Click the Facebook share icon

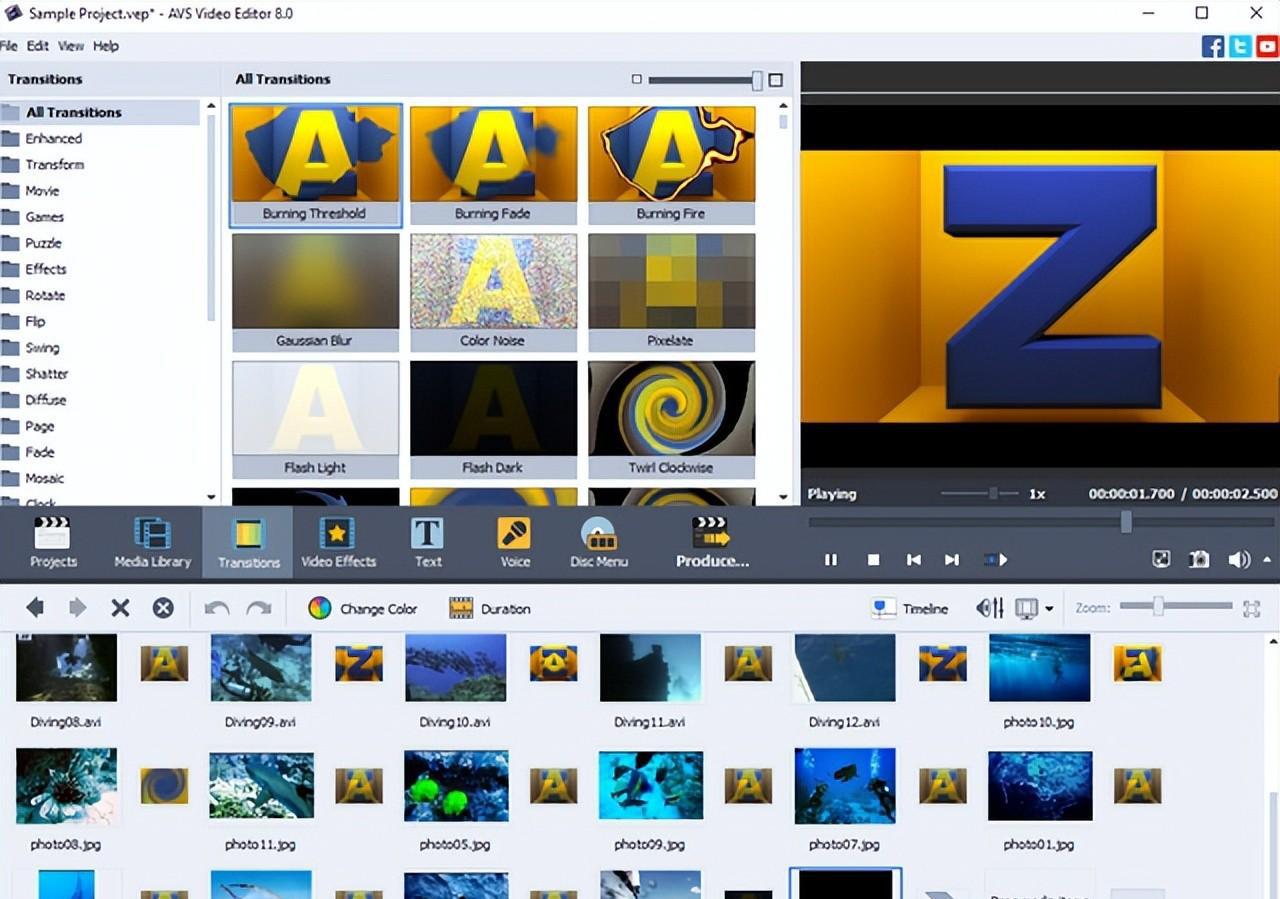point(1212,46)
